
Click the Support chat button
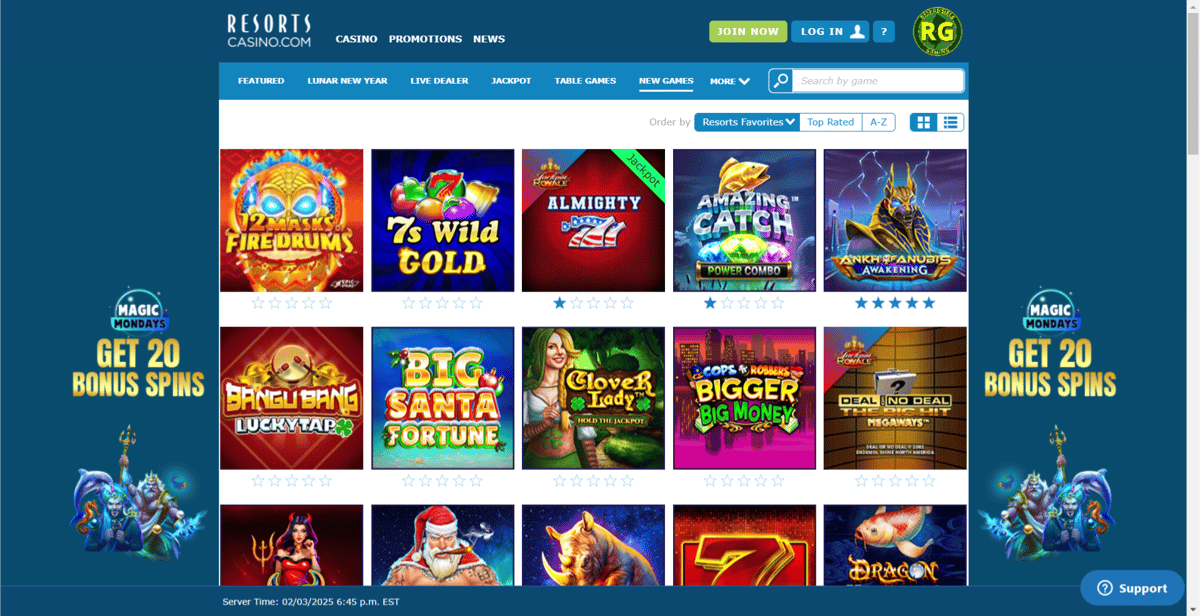coord(1132,588)
